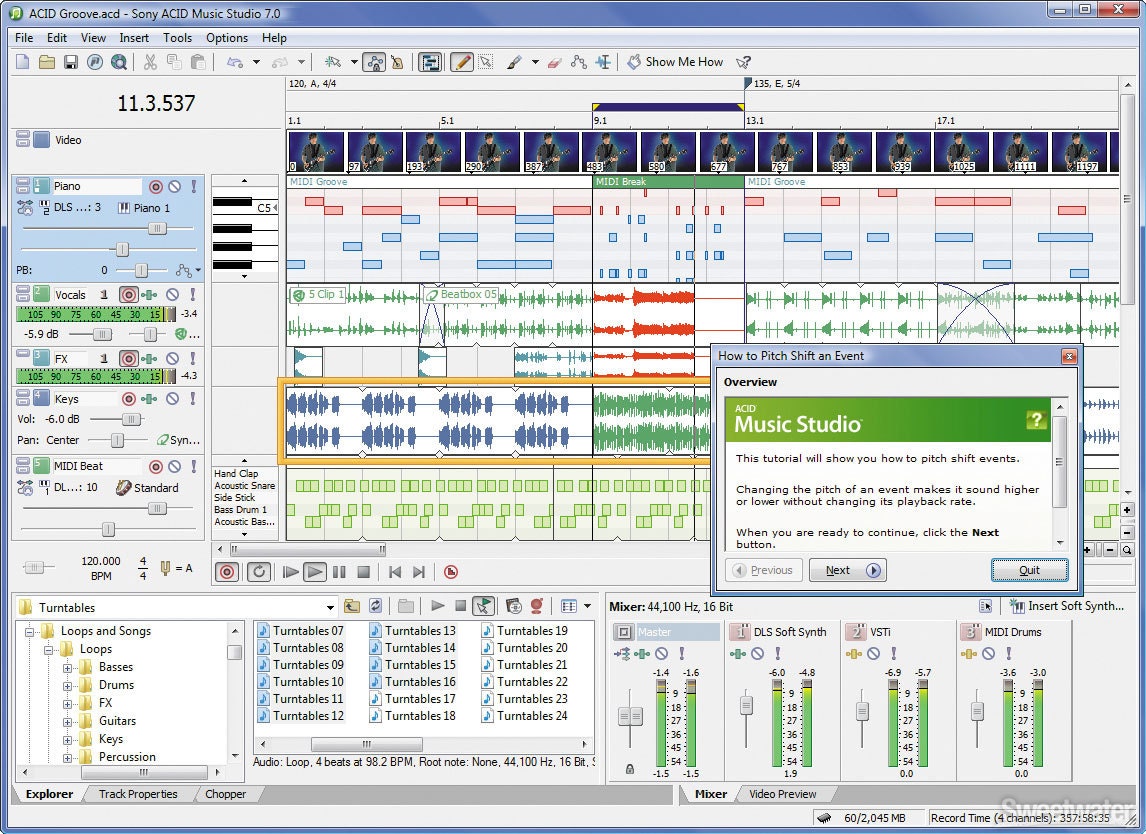Open the pitch bend envelope dropdown
Image resolution: width=1146 pixels, height=834 pixels.
point(198,270)
